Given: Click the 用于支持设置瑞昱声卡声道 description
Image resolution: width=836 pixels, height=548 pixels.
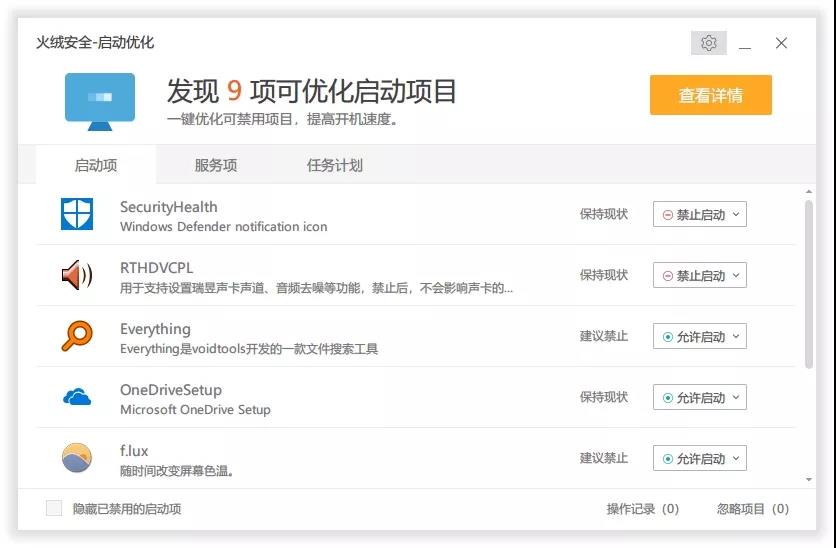Looking at the screenshot, I should pos(316,288).
